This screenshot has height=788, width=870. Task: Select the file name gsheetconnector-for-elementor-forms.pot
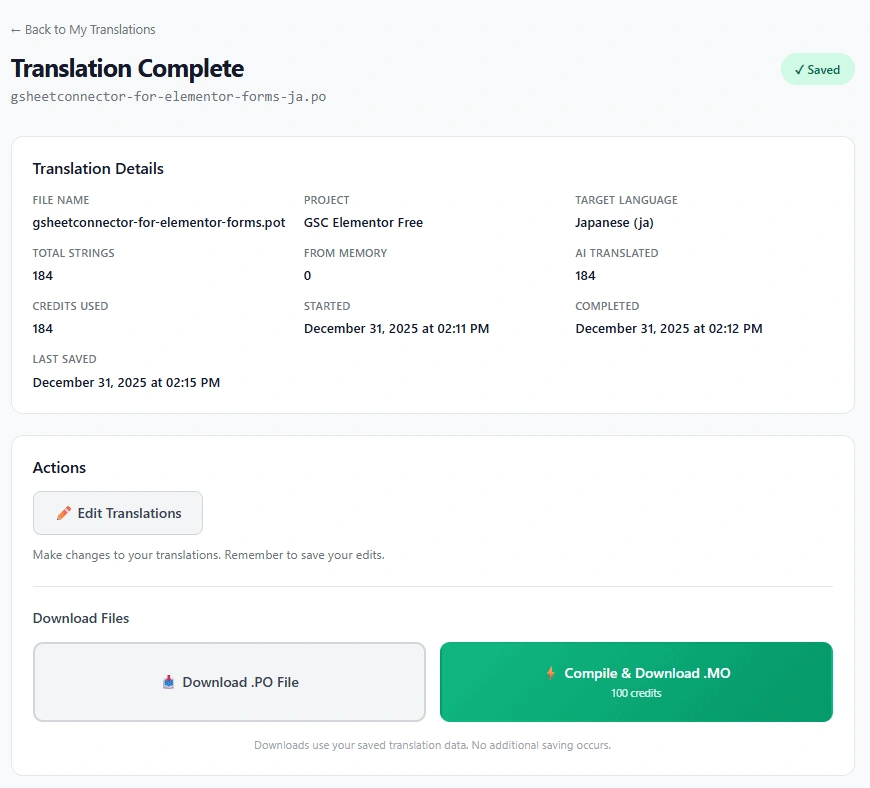[159, 223]
